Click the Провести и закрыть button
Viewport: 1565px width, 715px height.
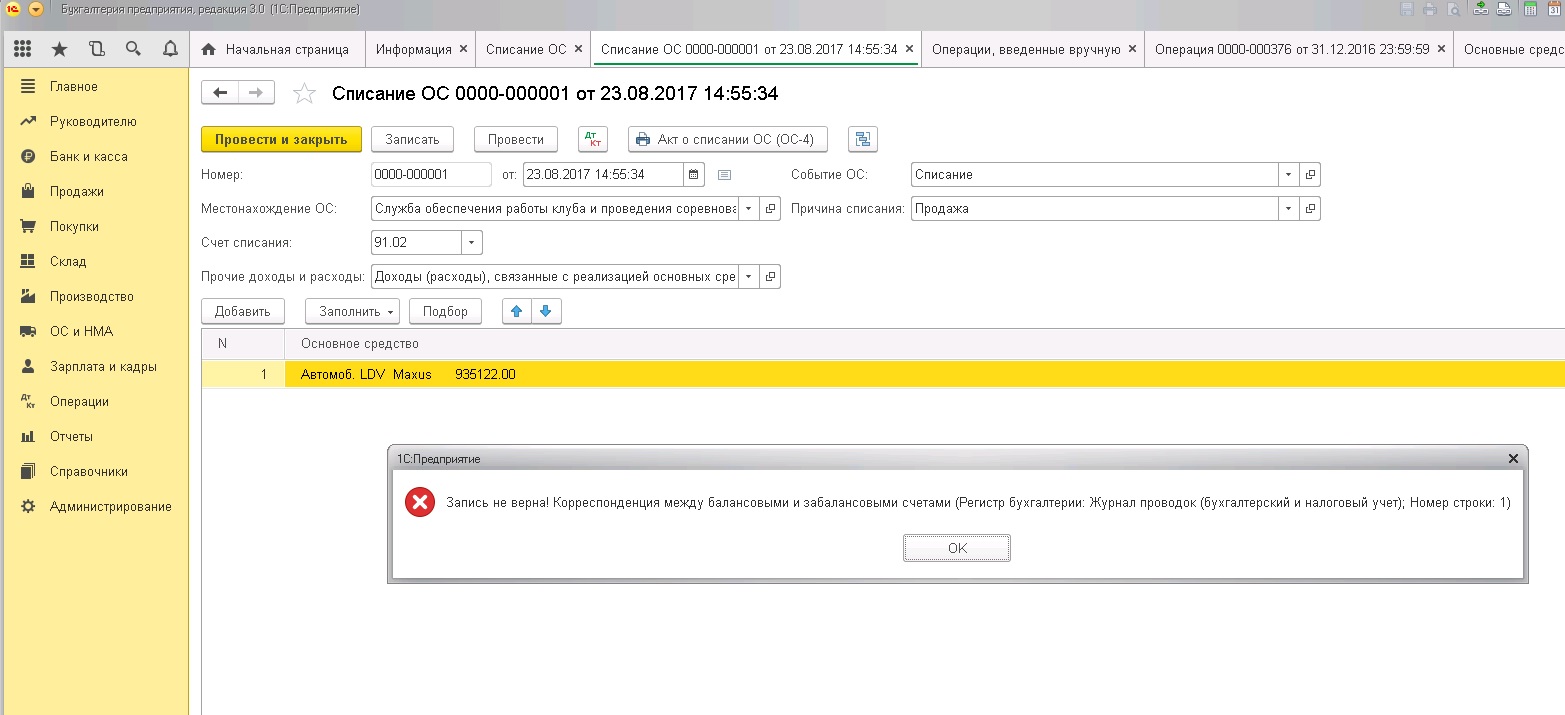(x=281, y=140)
